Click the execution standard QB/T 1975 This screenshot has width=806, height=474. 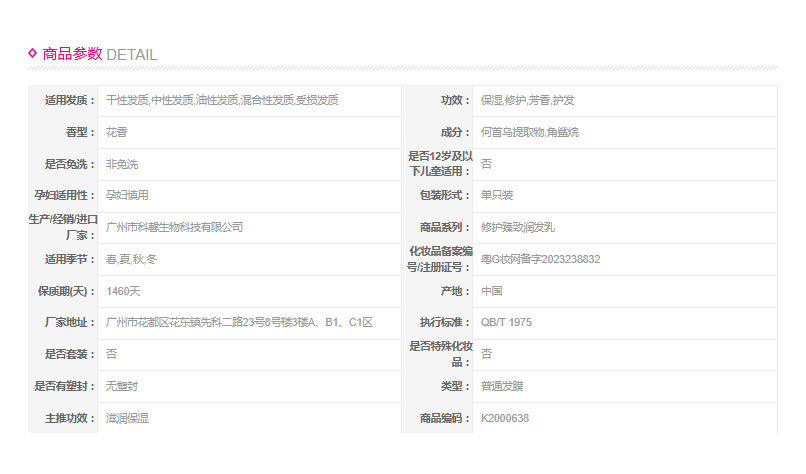[506, 322]
